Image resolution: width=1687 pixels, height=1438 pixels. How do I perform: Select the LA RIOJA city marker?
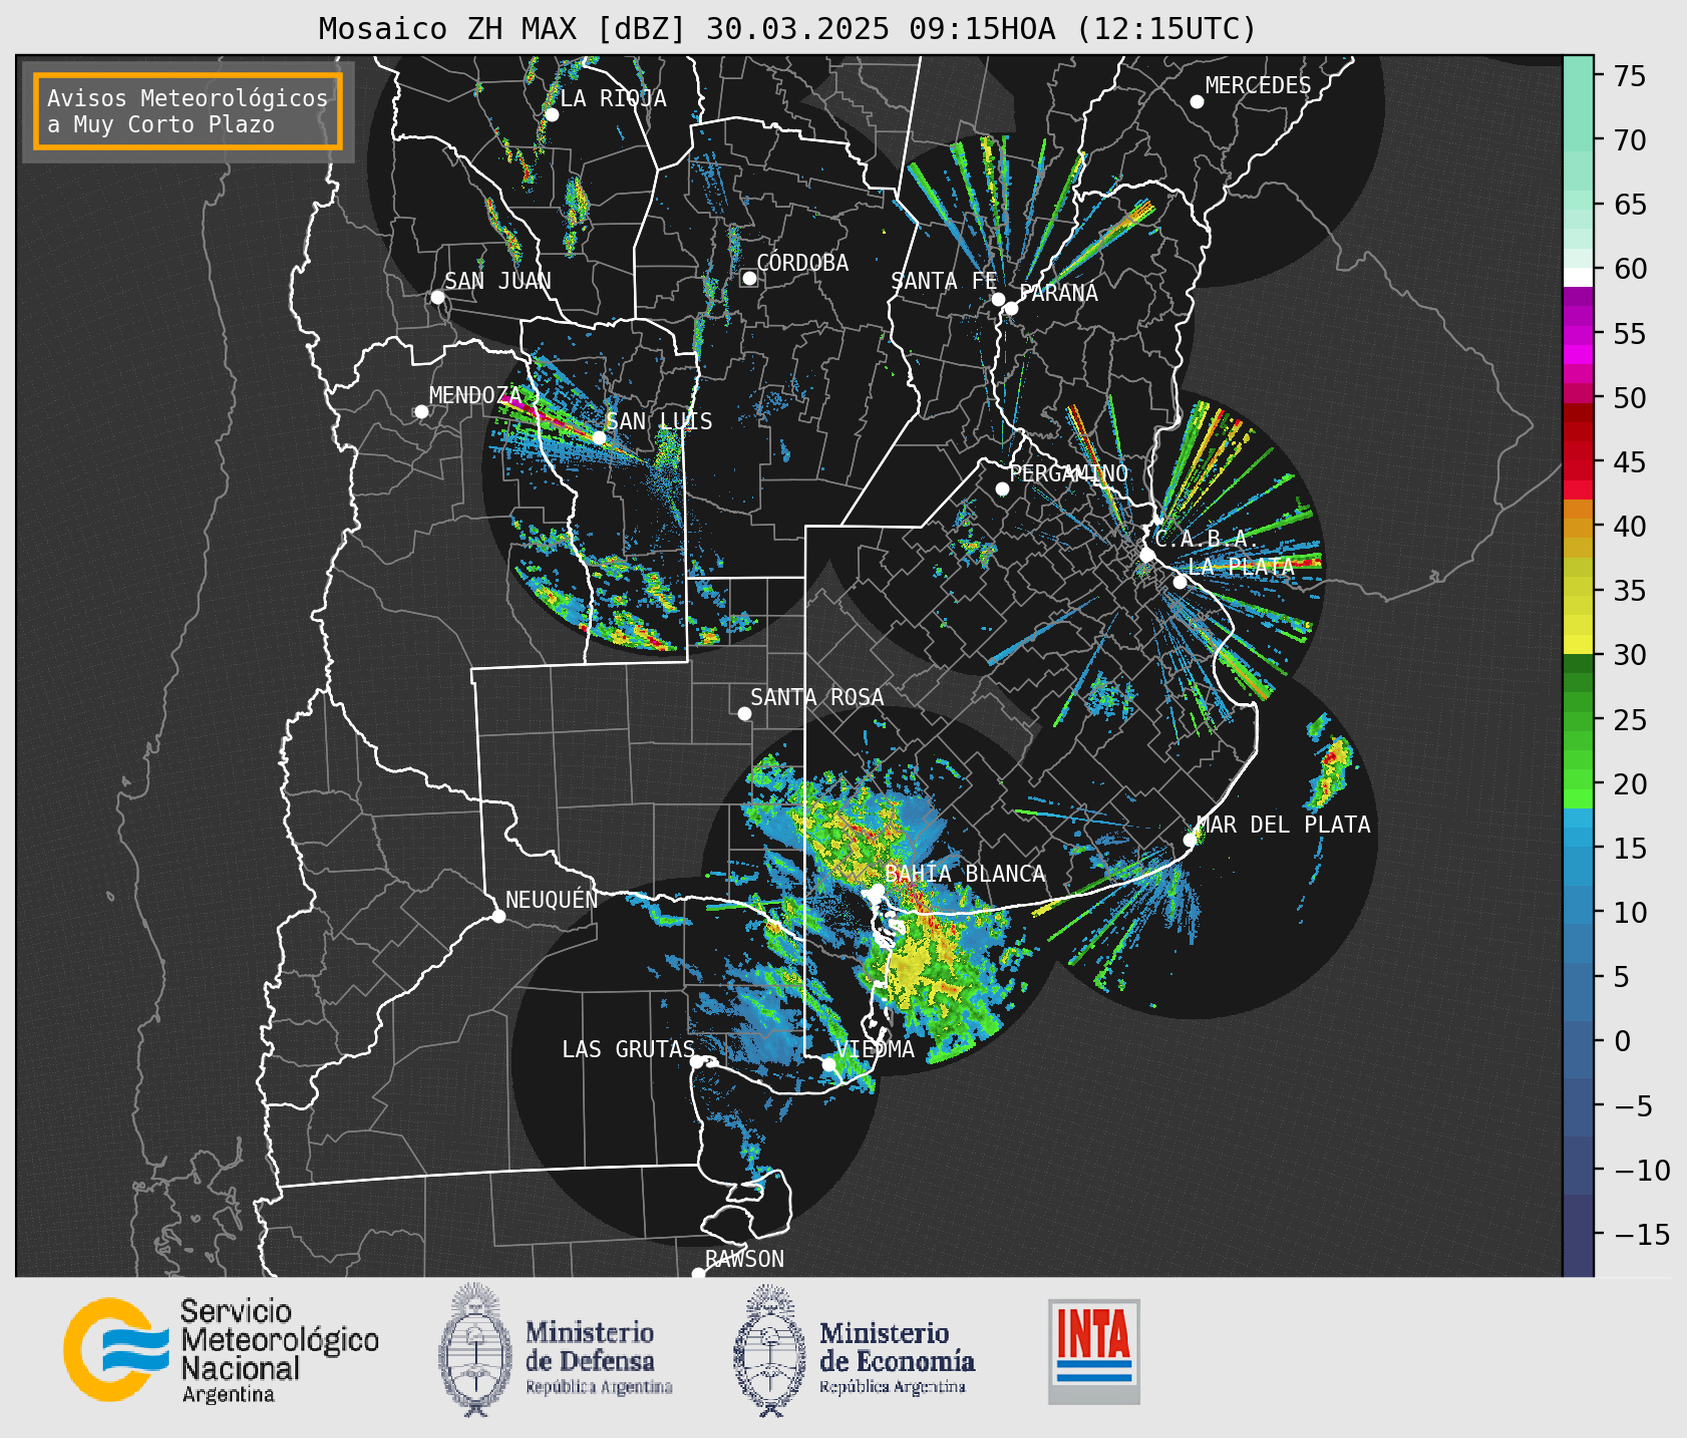[x=552, y=115]
